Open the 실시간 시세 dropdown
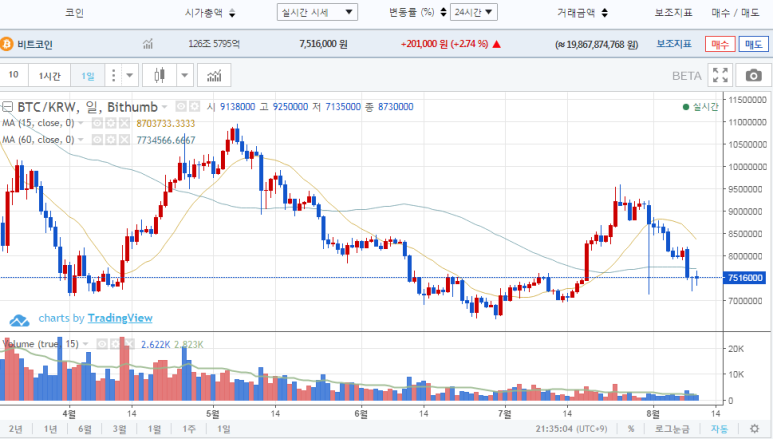The width and height of the screenshot is (773, 439). [x=317, y=12]
